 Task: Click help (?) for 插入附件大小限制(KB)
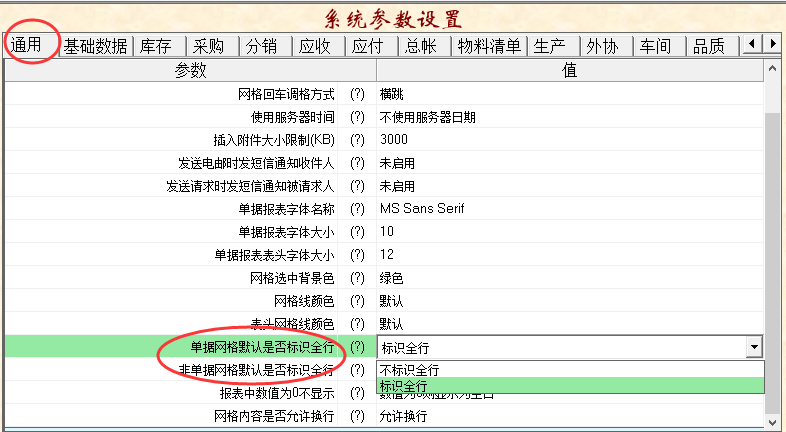357,140
